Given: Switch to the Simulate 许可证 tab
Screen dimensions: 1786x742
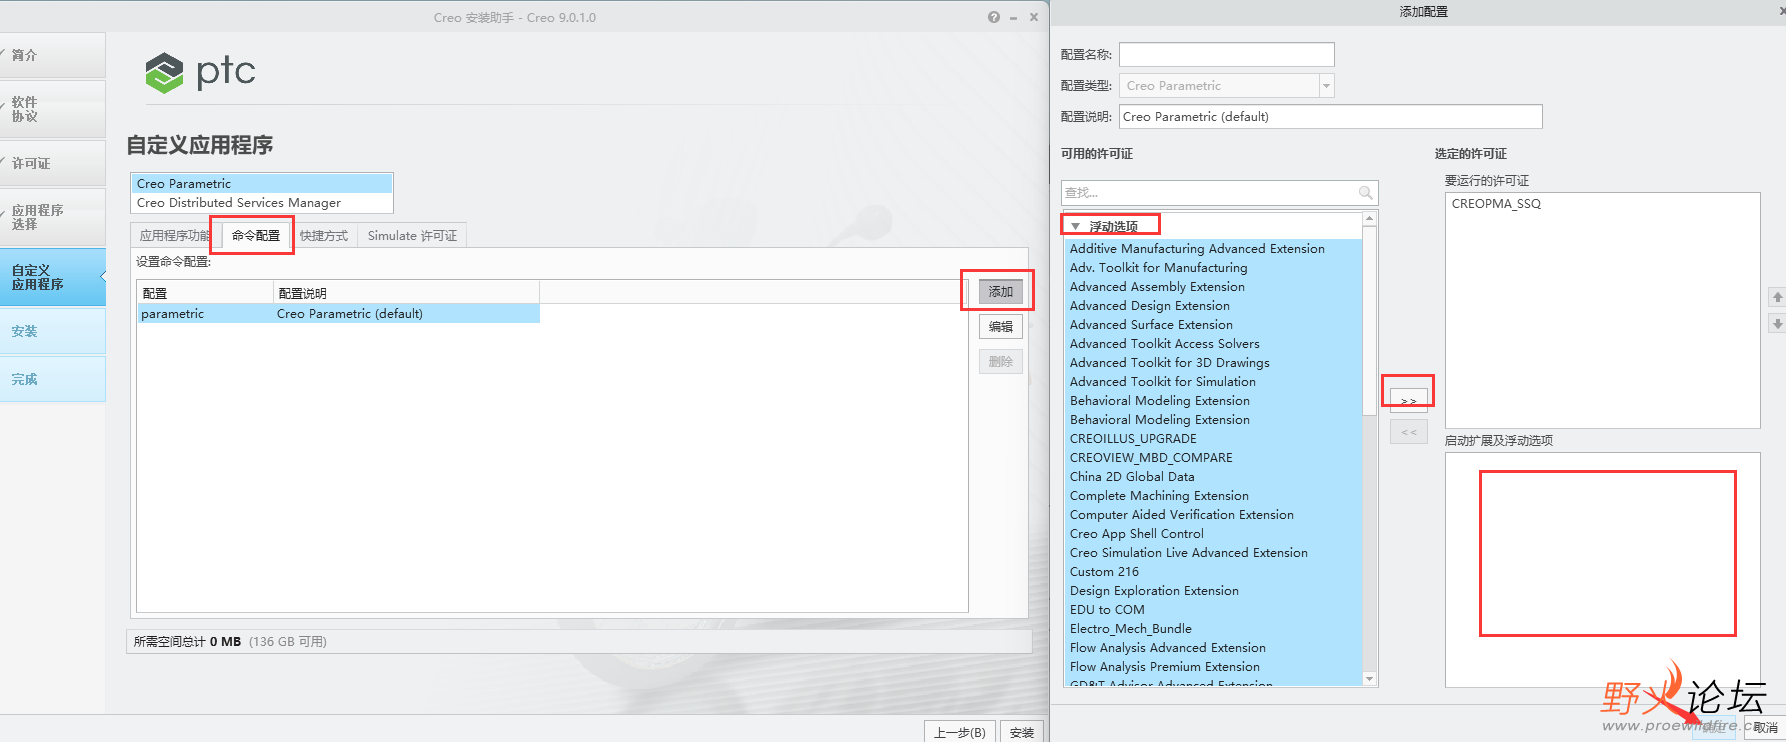Looking at the screenshot, I should pyautogui.click(x=412, y=236).
